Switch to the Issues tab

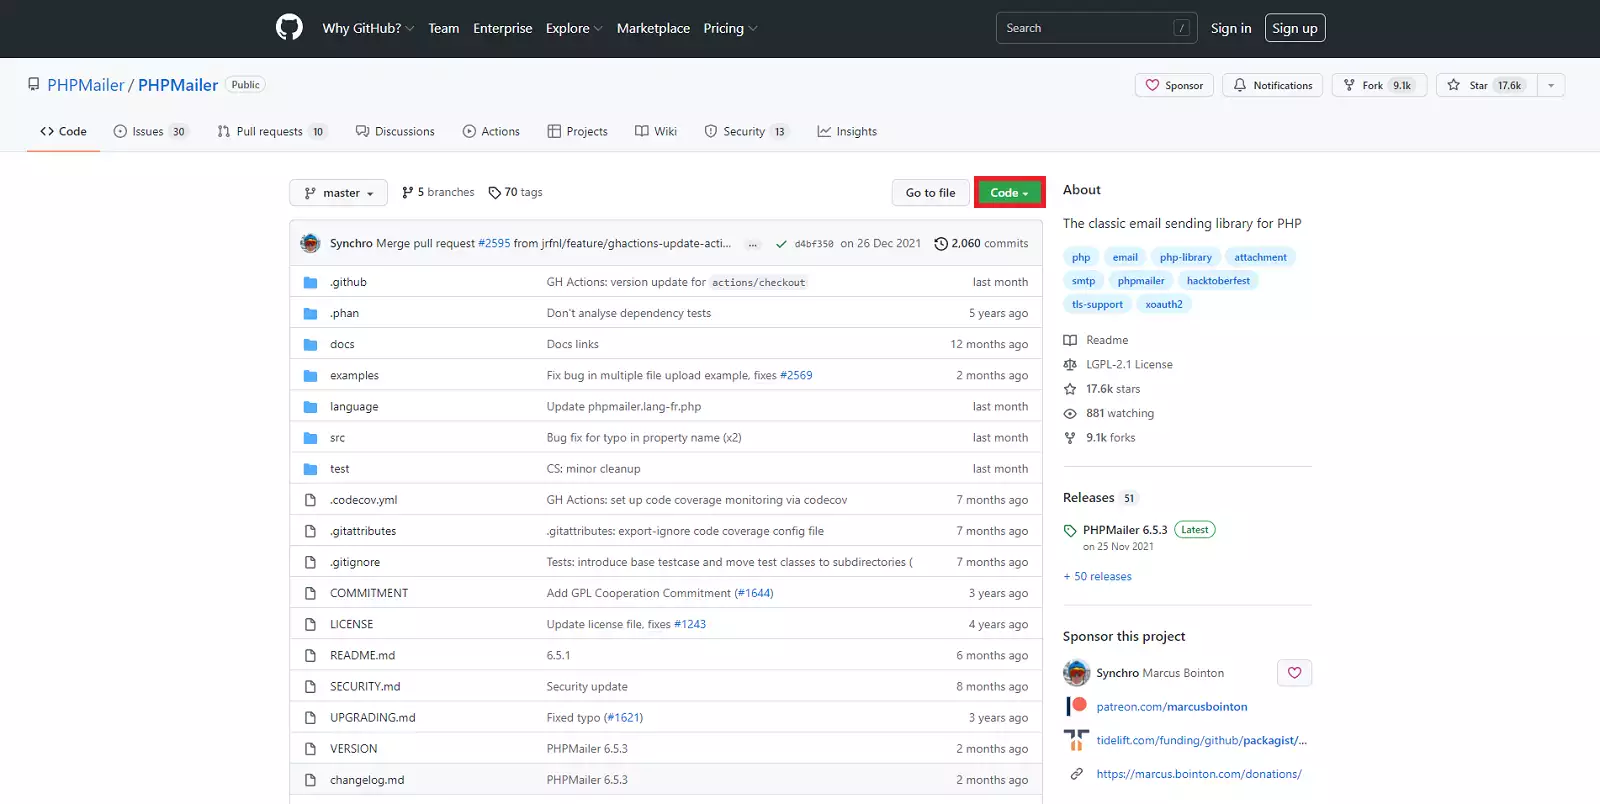pos(149,131)
